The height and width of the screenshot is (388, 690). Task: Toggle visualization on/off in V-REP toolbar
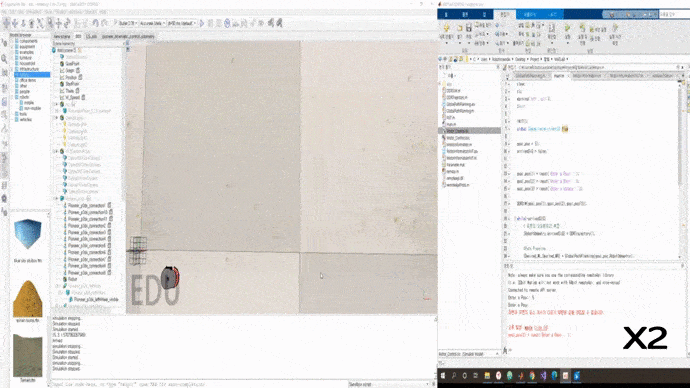pos(261,23)
